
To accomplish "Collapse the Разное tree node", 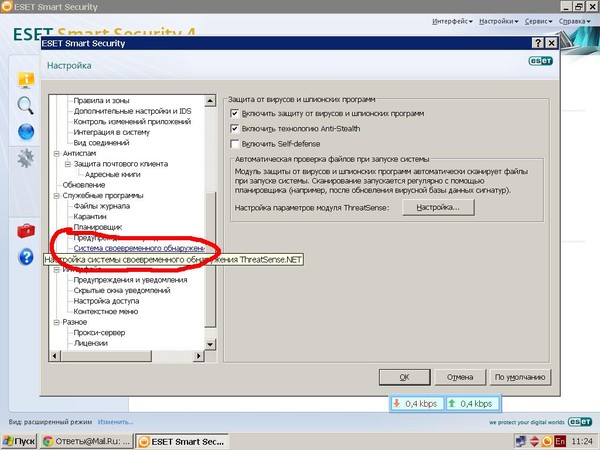I will (57, 322).
